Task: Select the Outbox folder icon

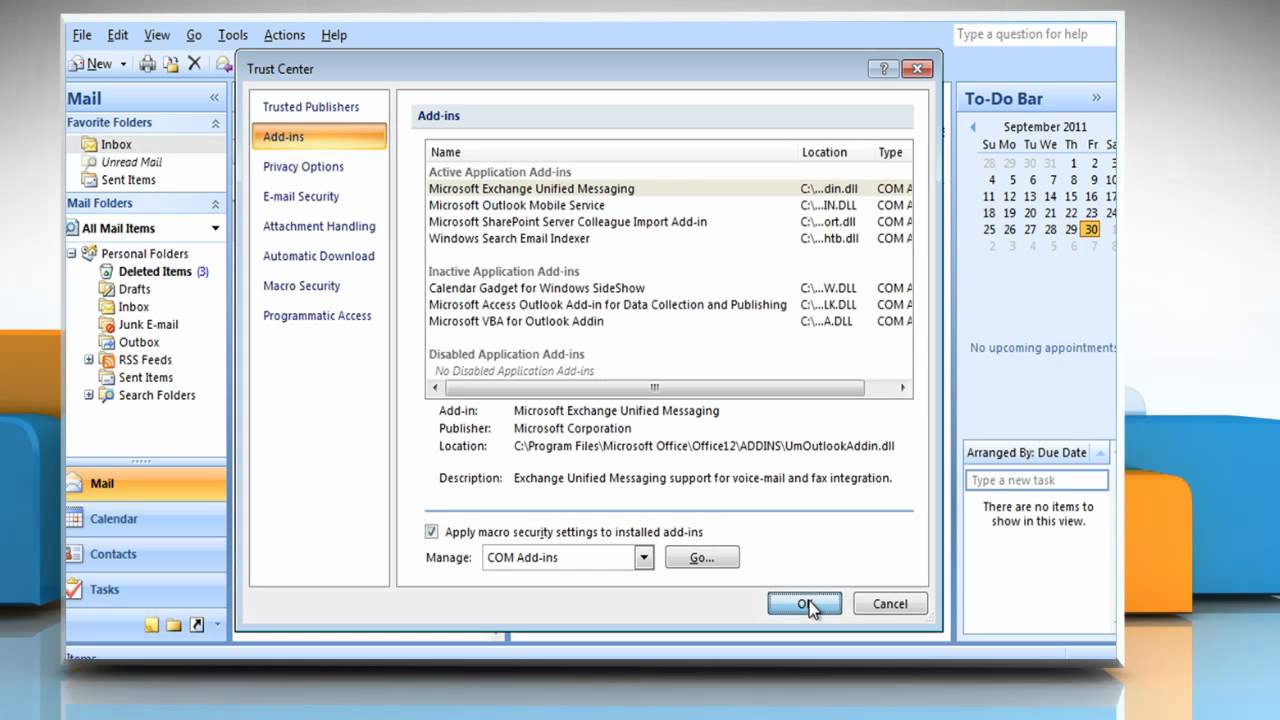Action: click(108, 342)
